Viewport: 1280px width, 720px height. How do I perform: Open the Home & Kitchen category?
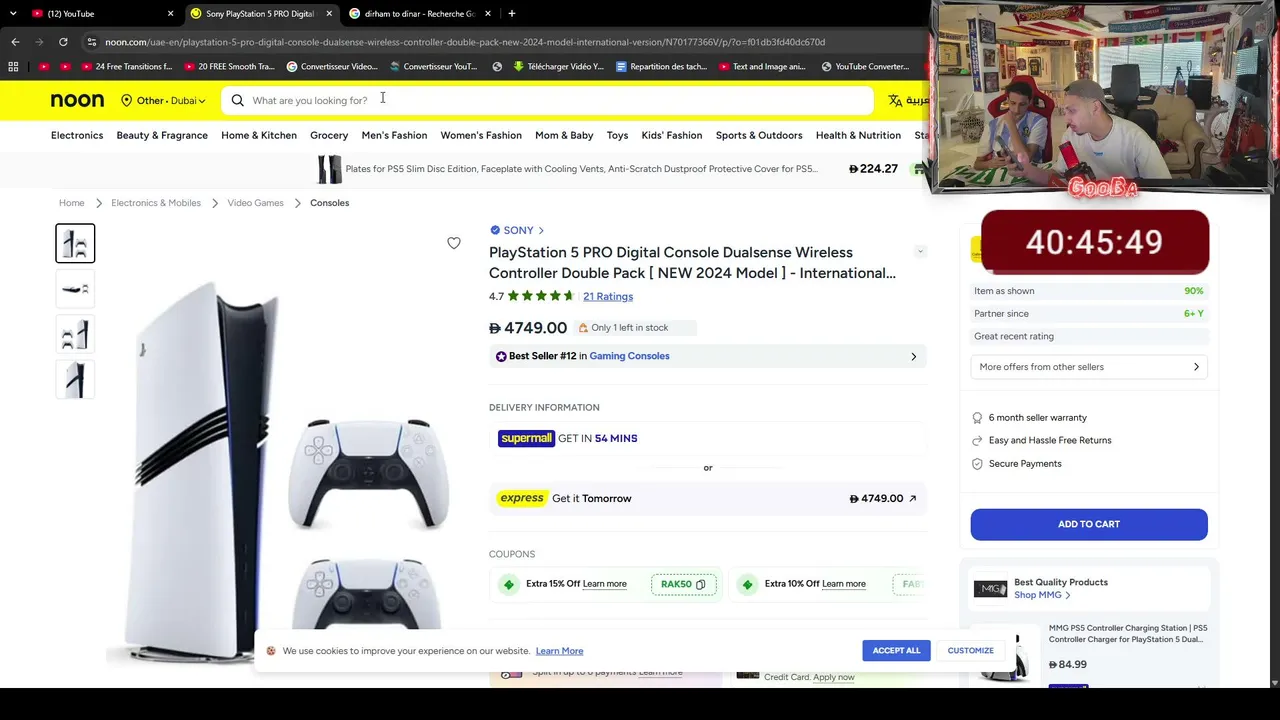[x=259, y=135]
